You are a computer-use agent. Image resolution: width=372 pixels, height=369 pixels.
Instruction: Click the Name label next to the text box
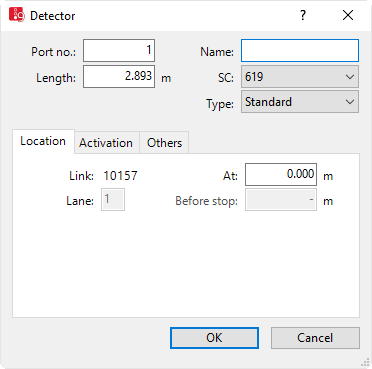coord(217,52)
